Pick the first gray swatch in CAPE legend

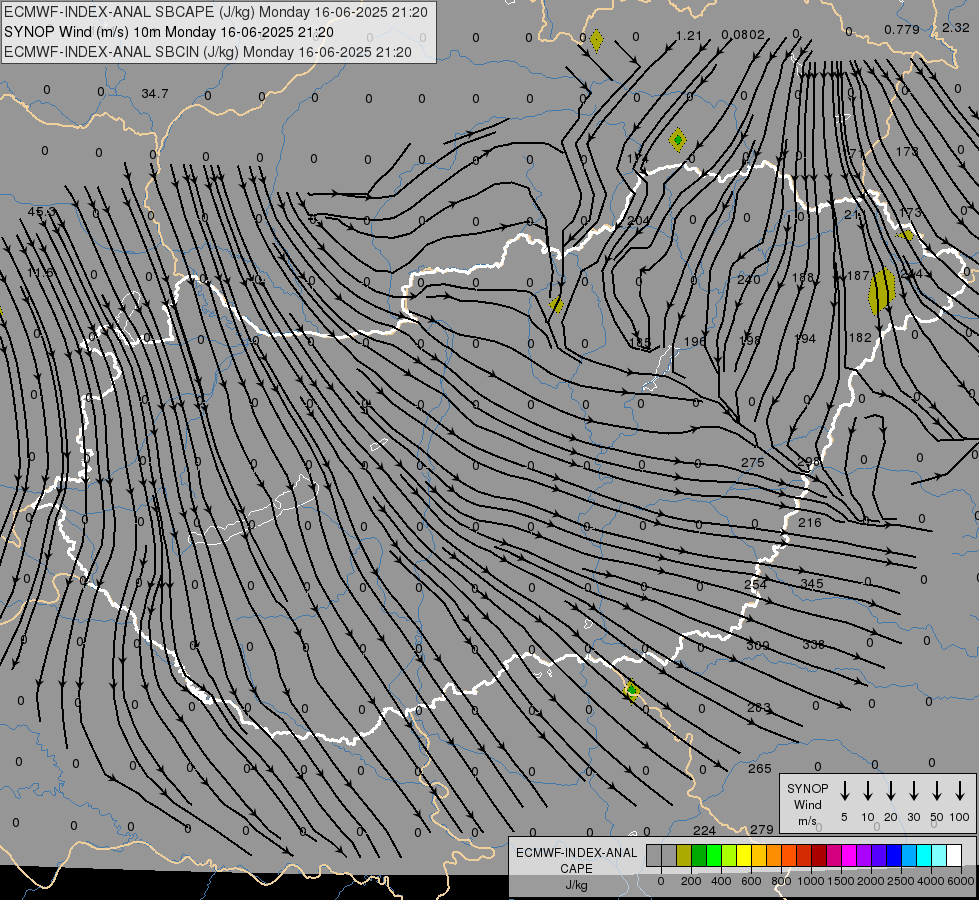point(654,856)
